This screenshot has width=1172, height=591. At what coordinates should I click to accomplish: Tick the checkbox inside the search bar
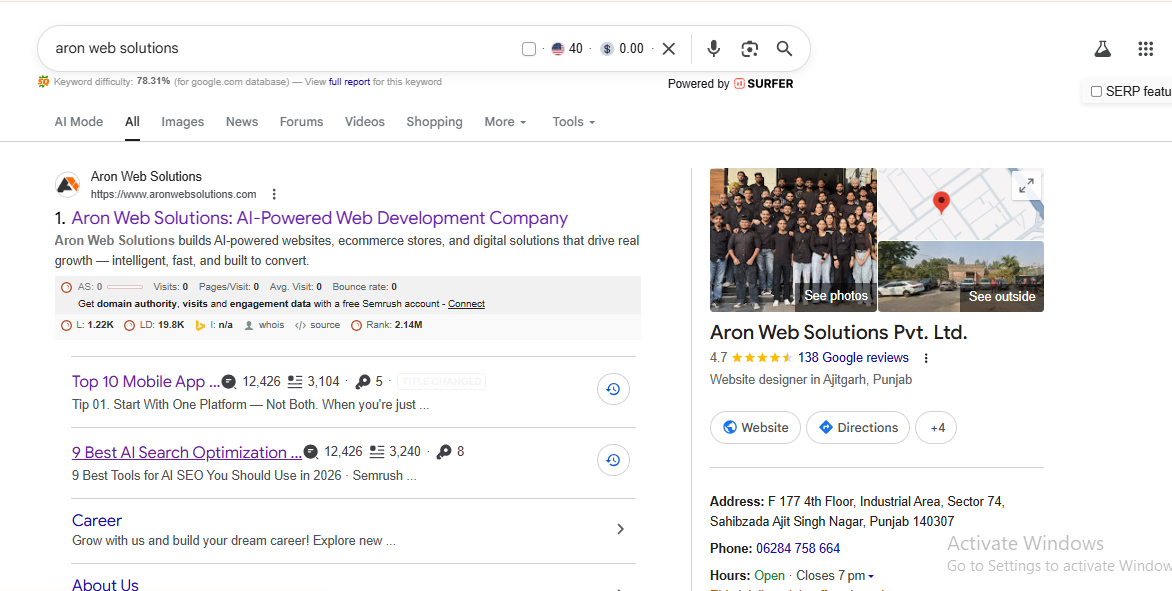click(x=528, y=49)
